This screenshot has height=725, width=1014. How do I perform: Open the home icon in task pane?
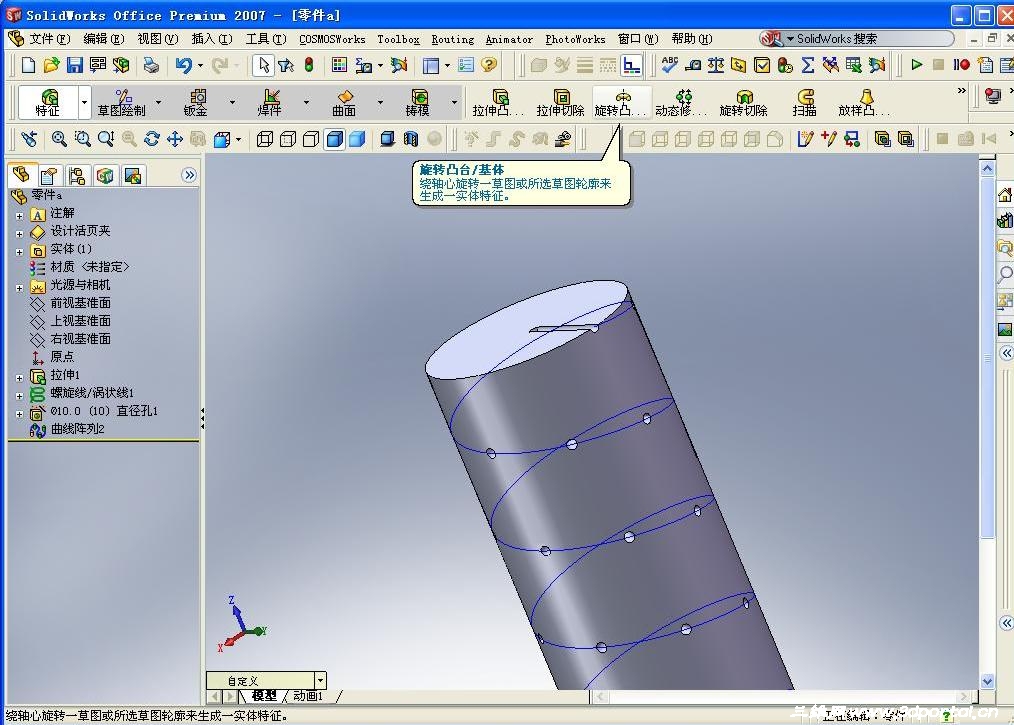1004,195
